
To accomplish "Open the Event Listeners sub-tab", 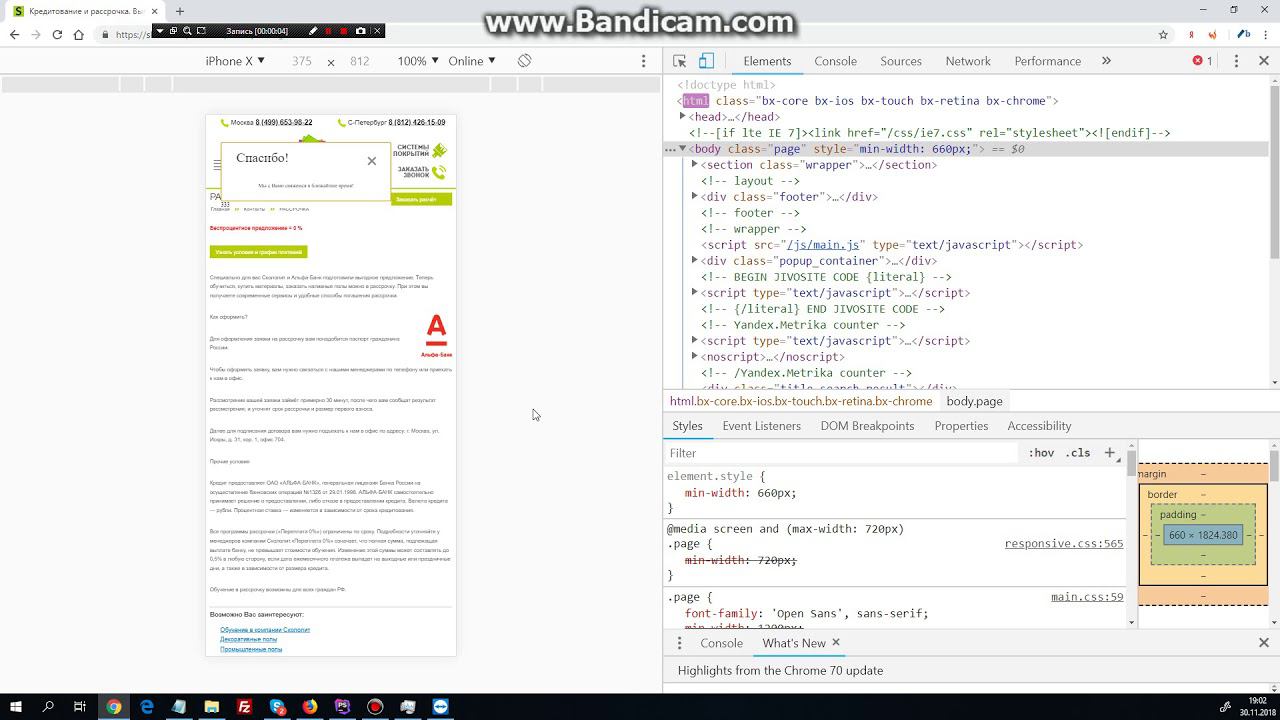I will [762, 426].
